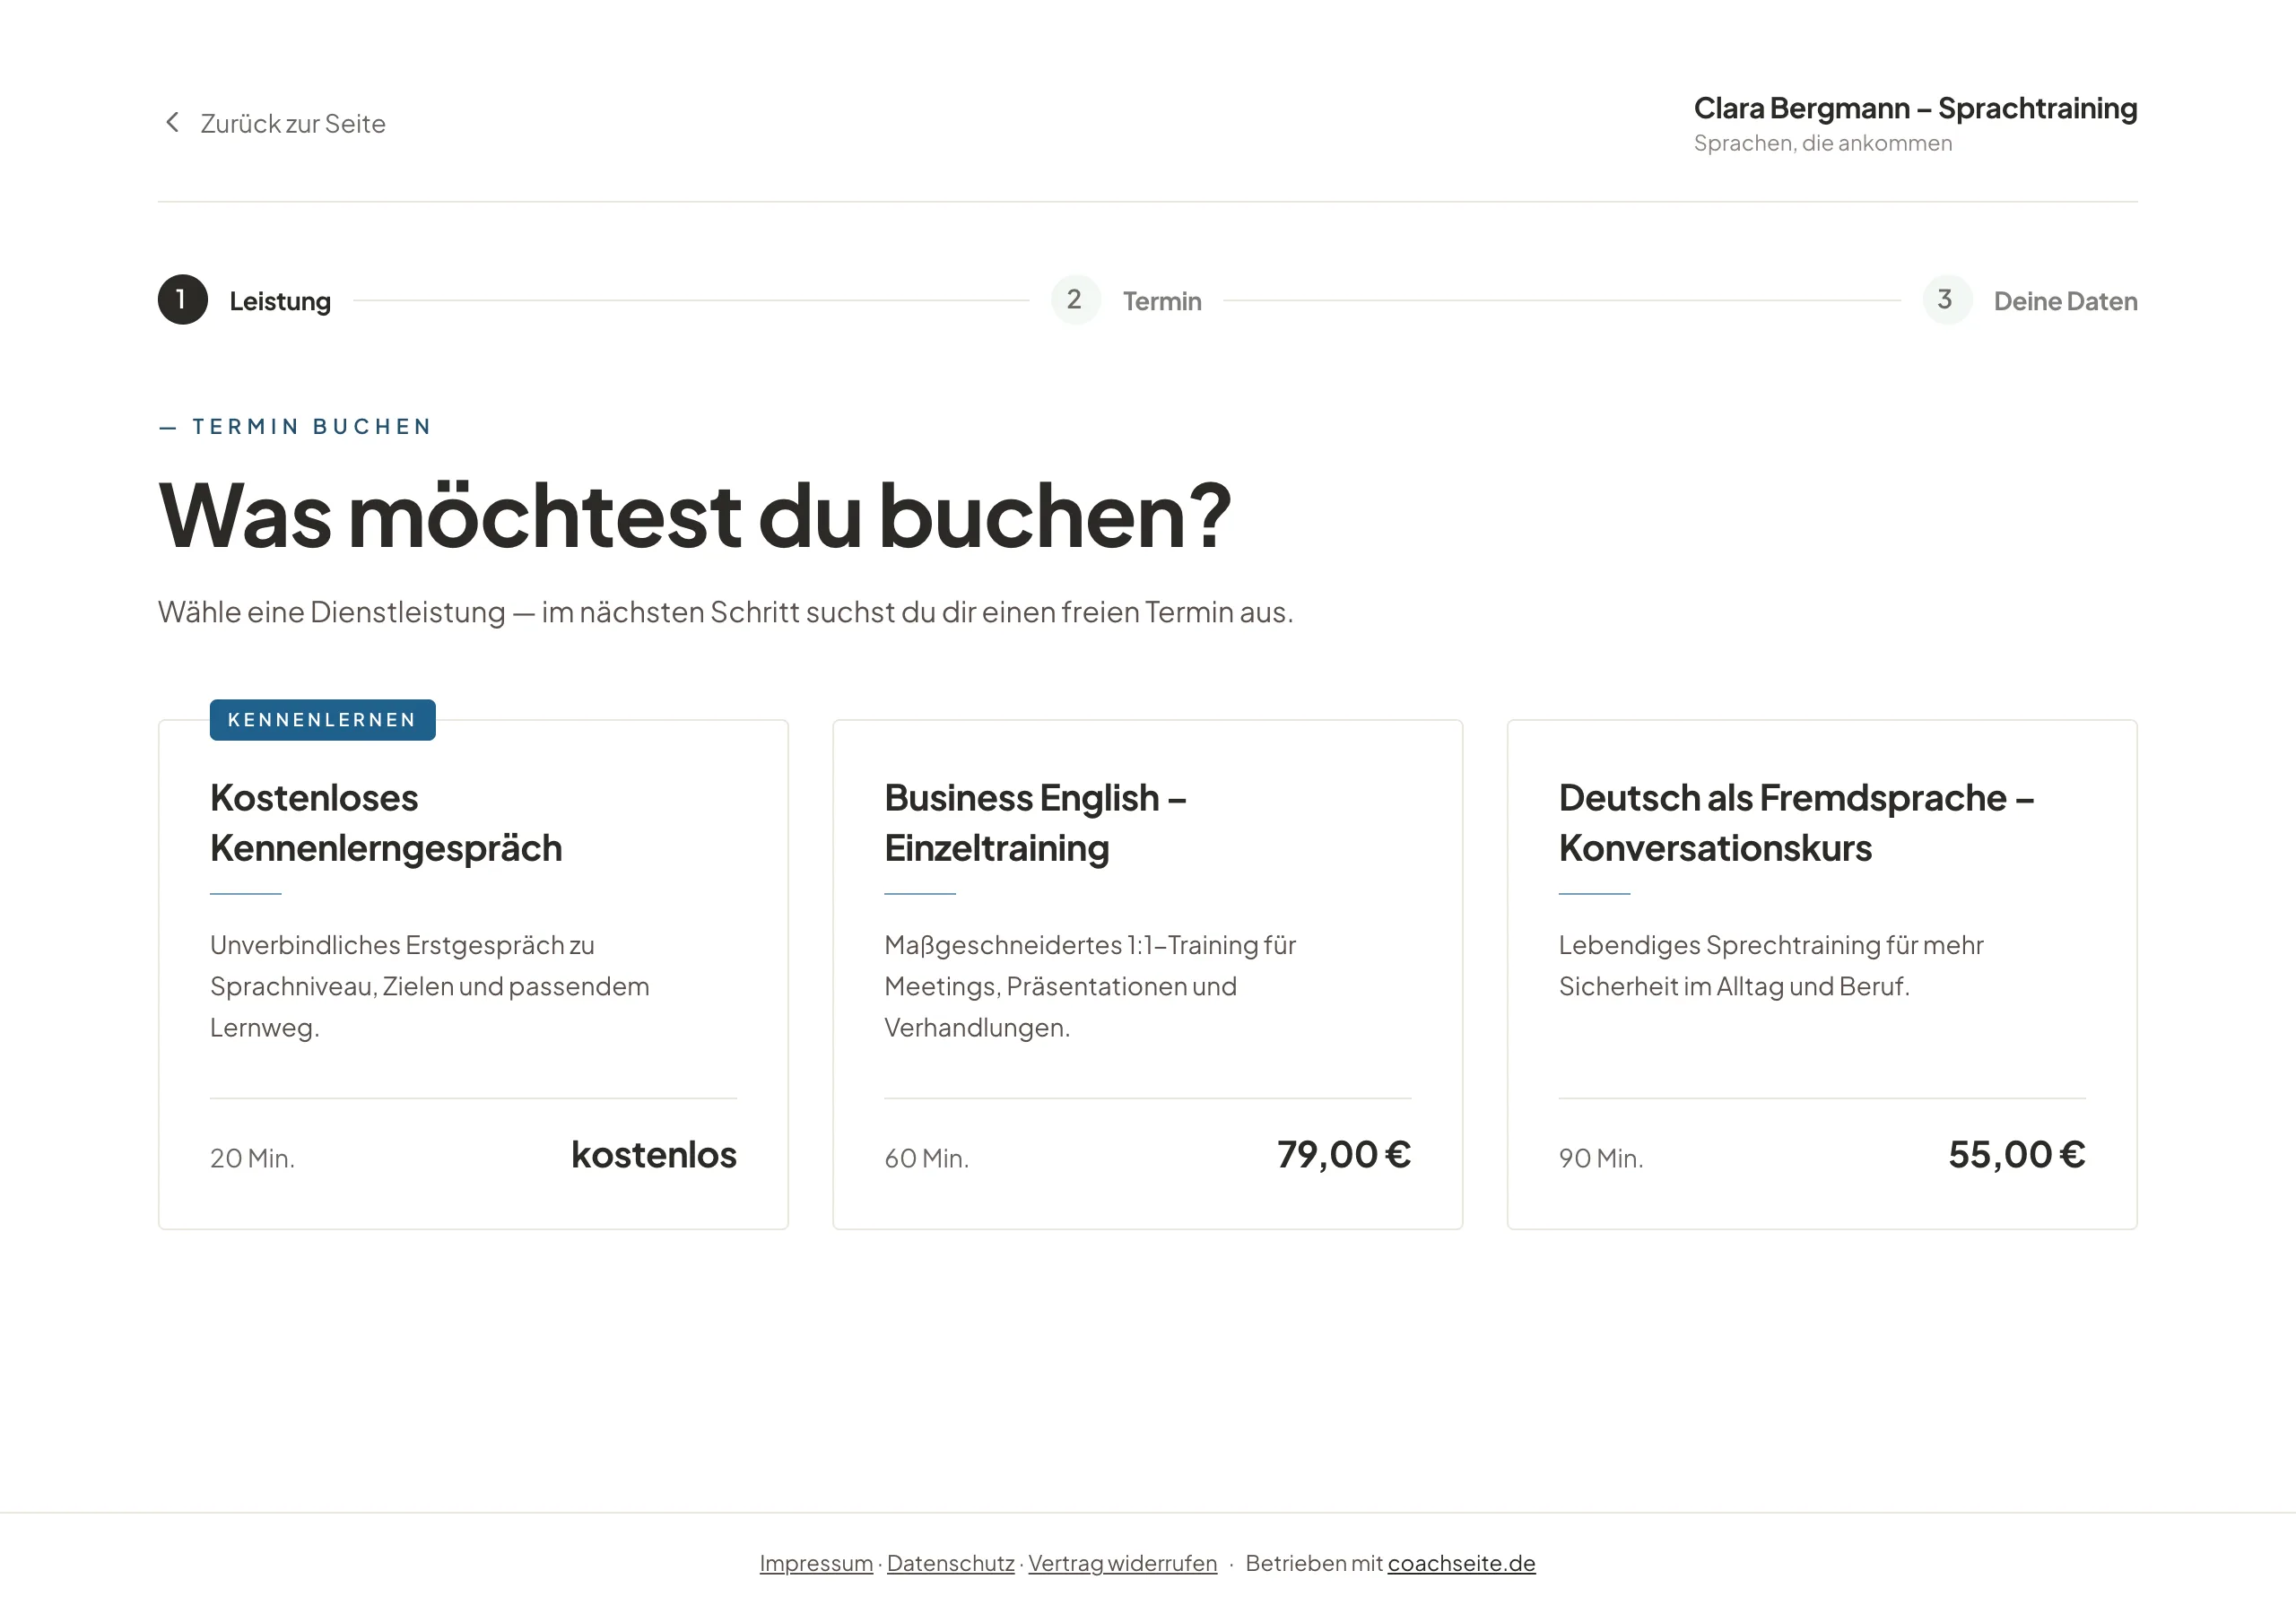This screenshot has width=2296, height=1614.
Task: Click the '20 Min.' duration
Action: pos(252,1158)
